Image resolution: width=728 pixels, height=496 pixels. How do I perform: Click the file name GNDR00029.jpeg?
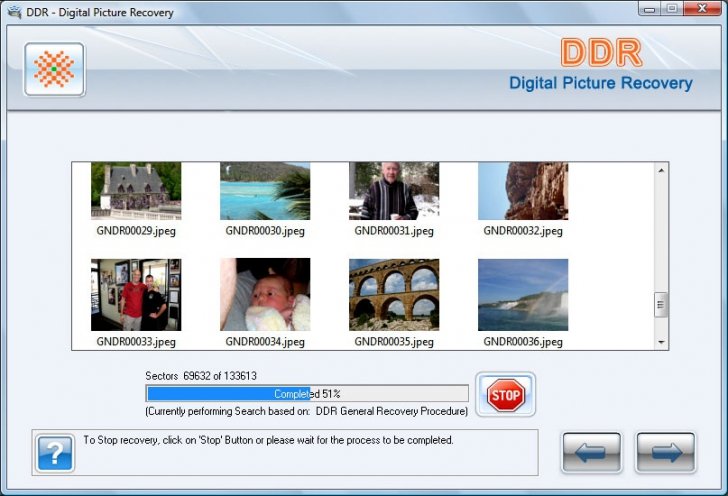tap(136, 231)
